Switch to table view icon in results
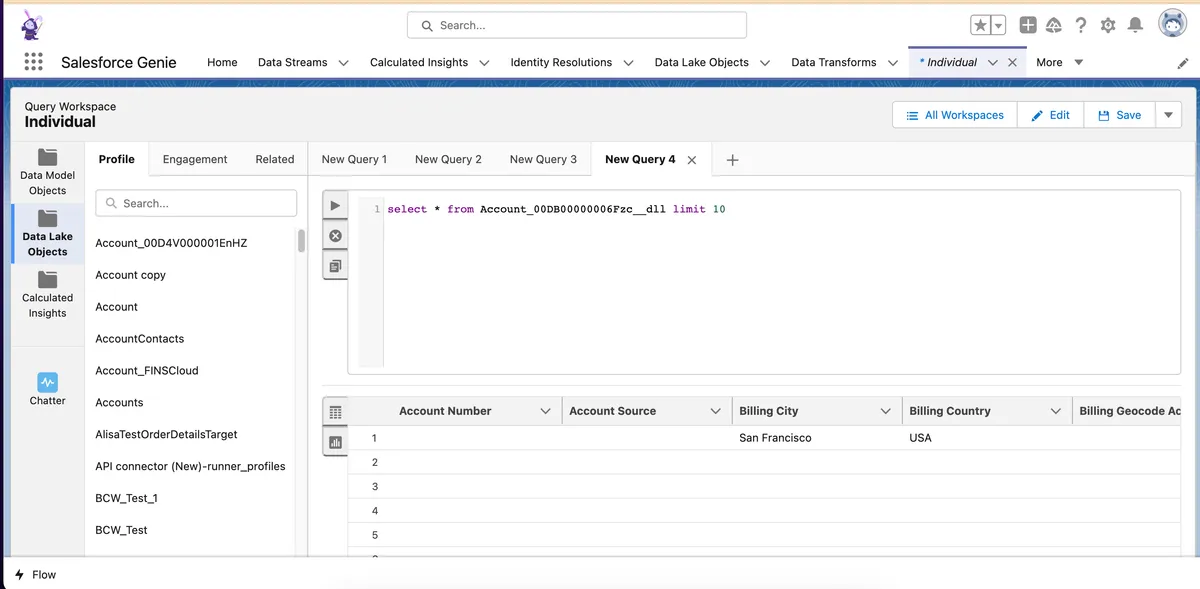Screen dimensions: 1200x589 pyautogui.click(x=335, y=412)
